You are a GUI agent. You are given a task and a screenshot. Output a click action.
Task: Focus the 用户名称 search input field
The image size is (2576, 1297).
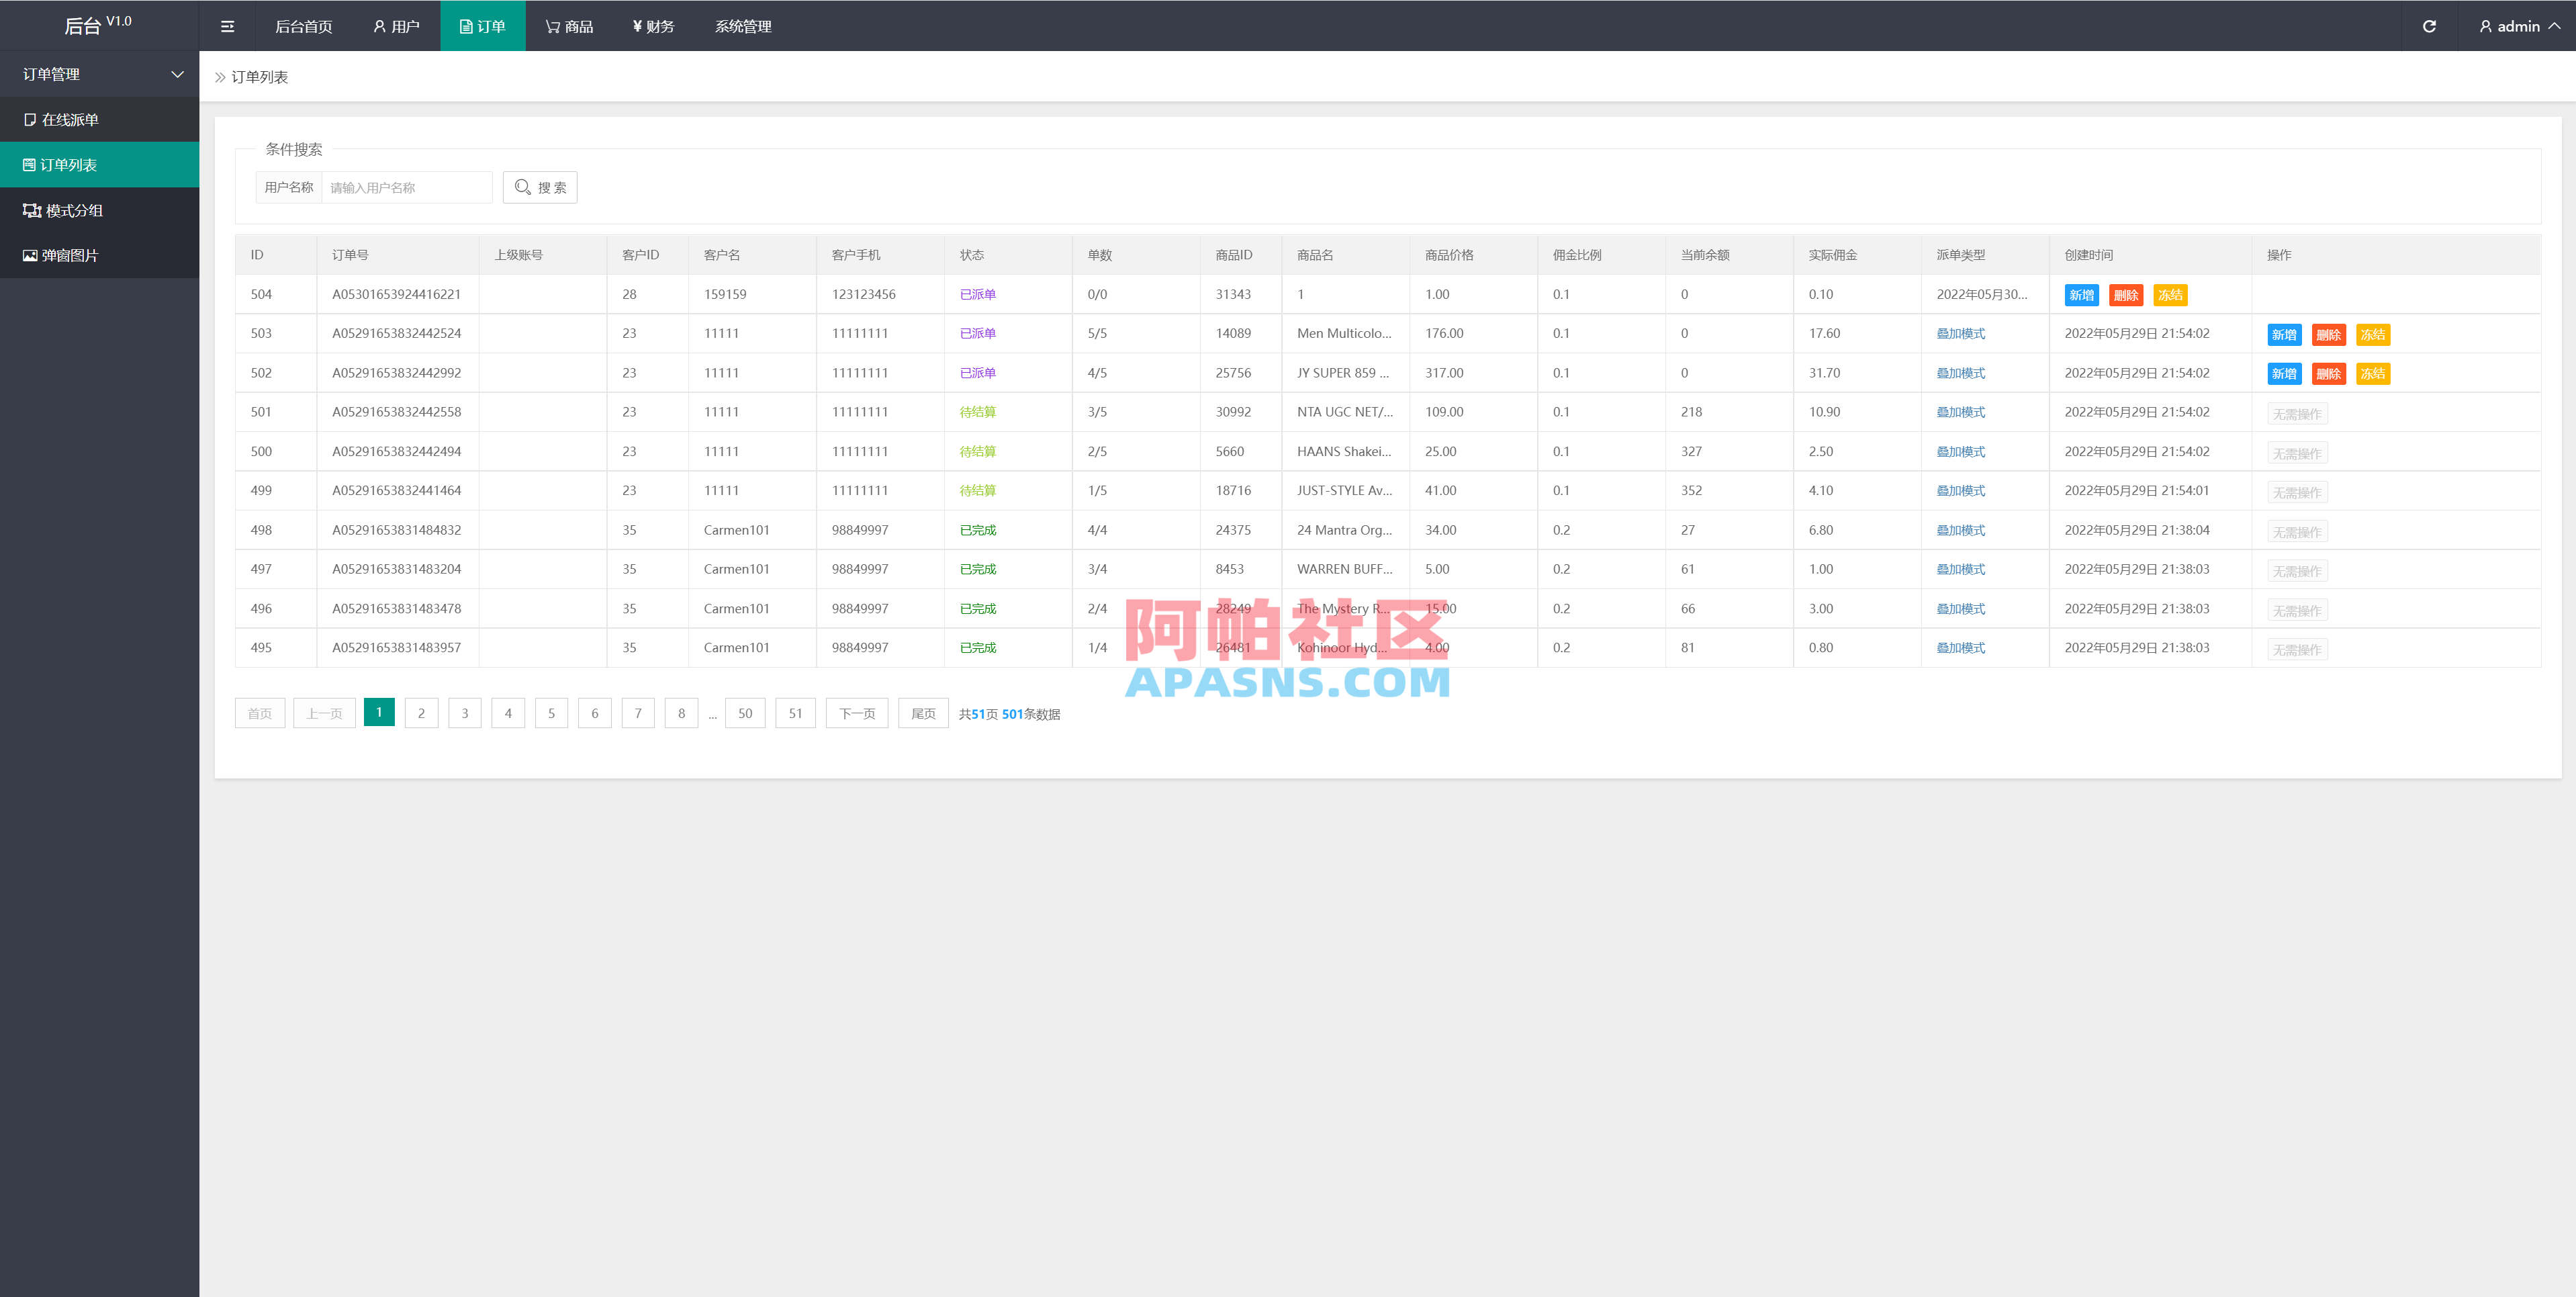pos(406,187)
